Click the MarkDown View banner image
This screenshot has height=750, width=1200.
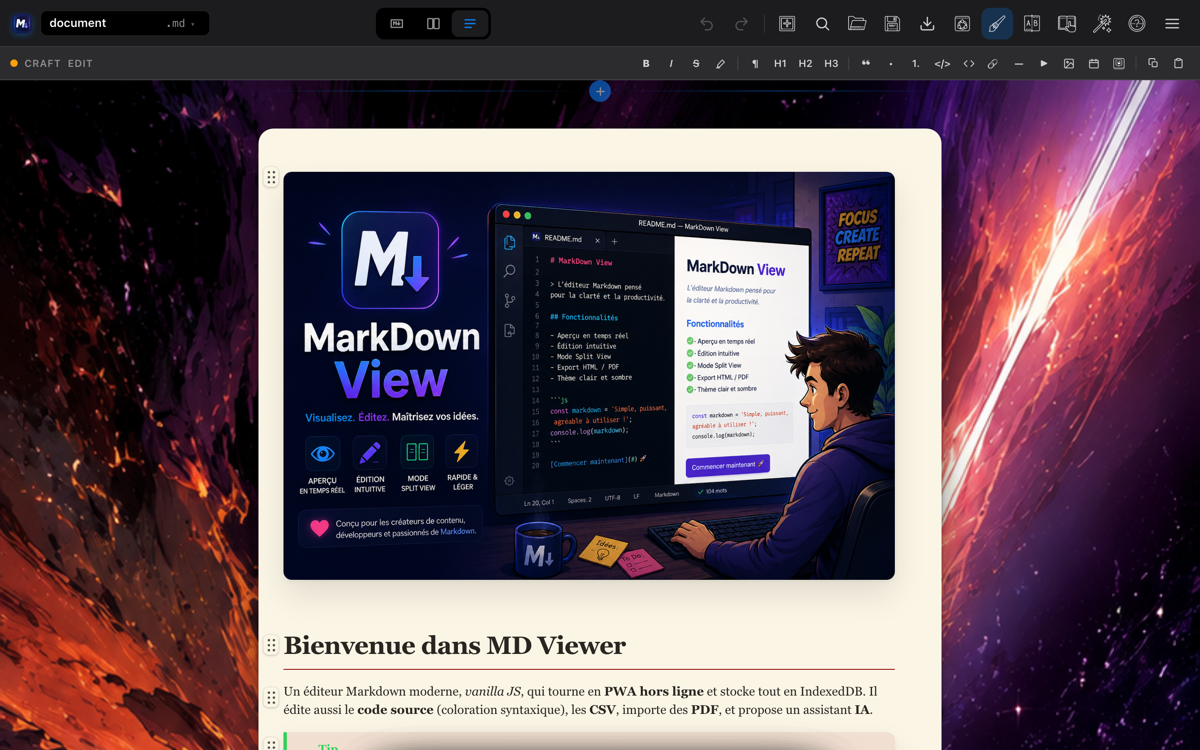pos(589,375)
